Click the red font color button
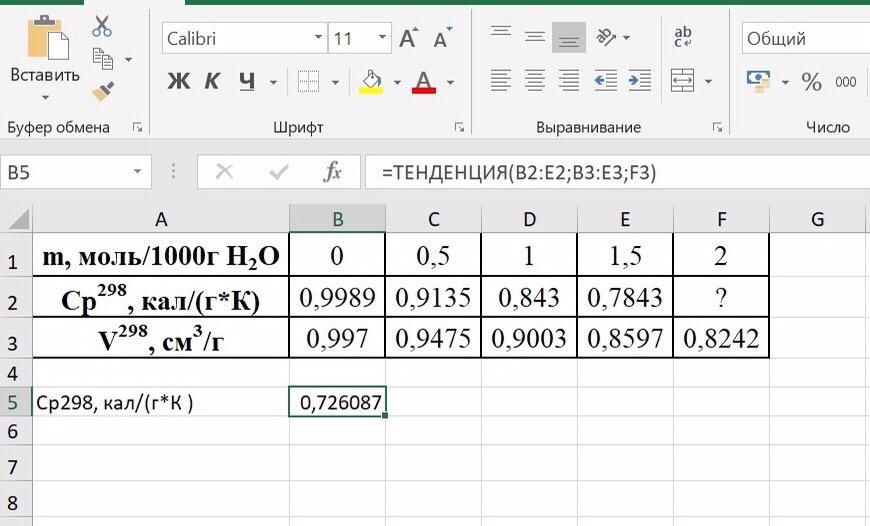 (x=424, y=82)
